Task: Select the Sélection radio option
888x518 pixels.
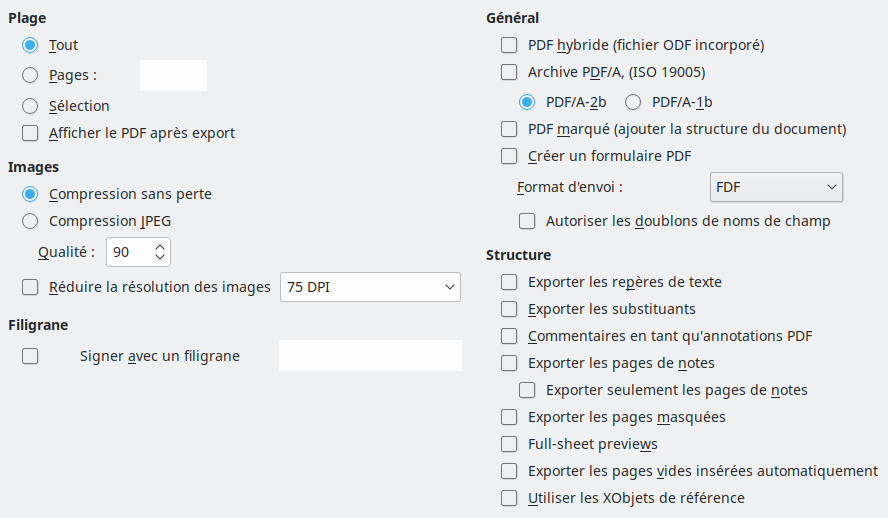Action: [30, 106]
